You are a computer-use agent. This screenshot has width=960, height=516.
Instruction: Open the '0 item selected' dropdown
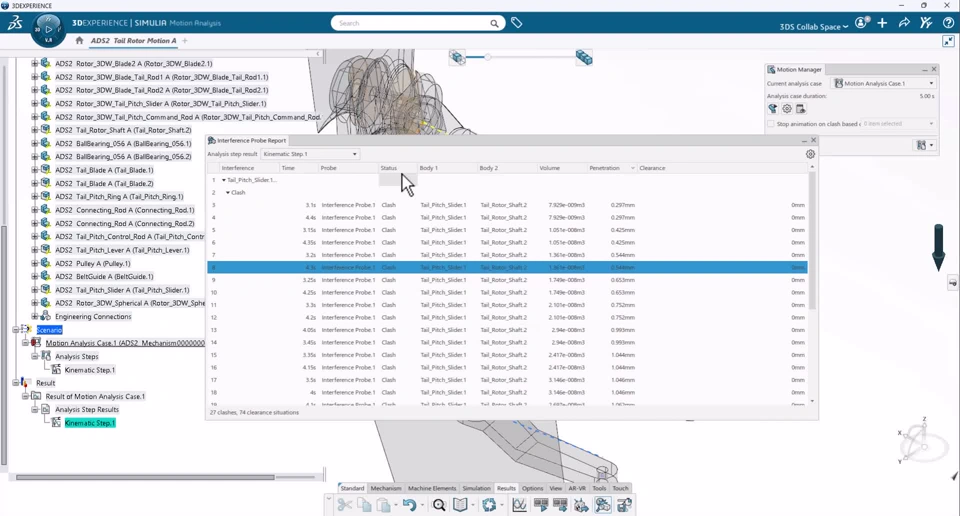click(898, 124)
